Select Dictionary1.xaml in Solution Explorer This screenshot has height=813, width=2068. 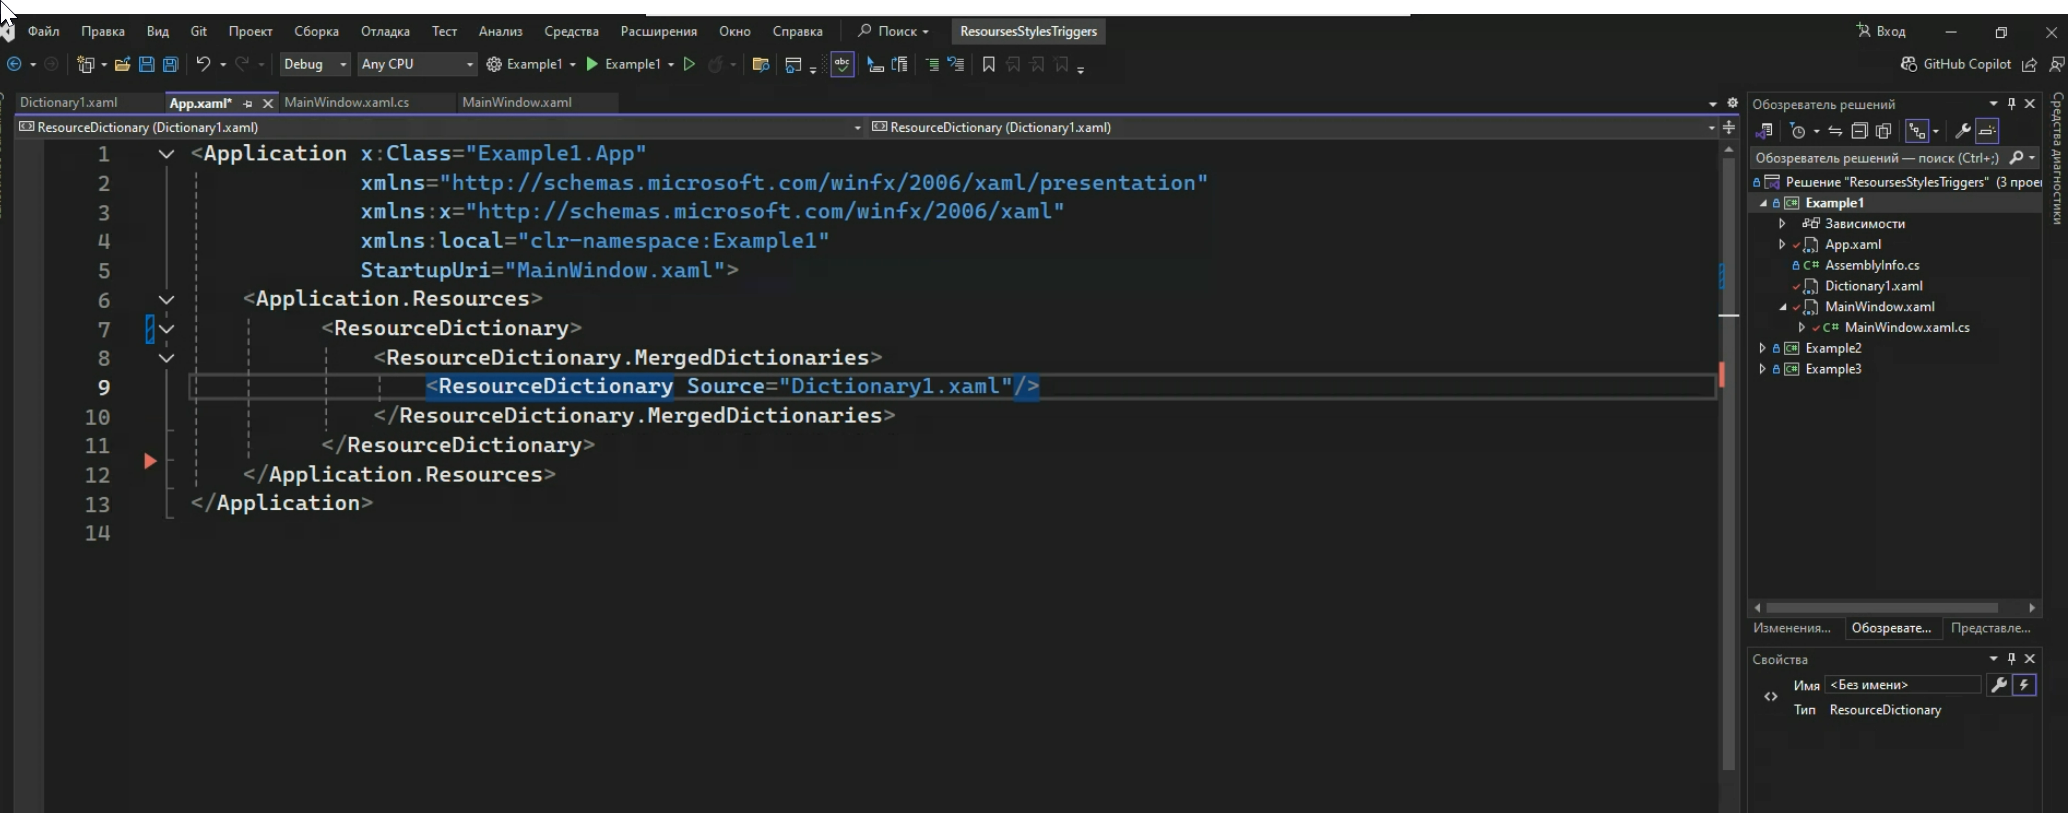(x=1873, y=286)
